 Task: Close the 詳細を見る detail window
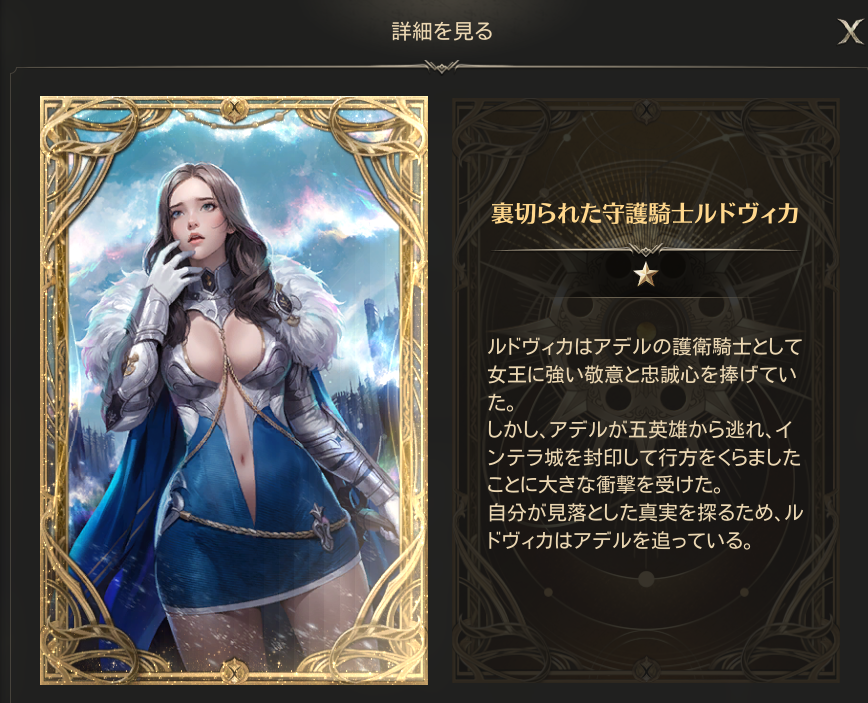click(x=850, y=31)
